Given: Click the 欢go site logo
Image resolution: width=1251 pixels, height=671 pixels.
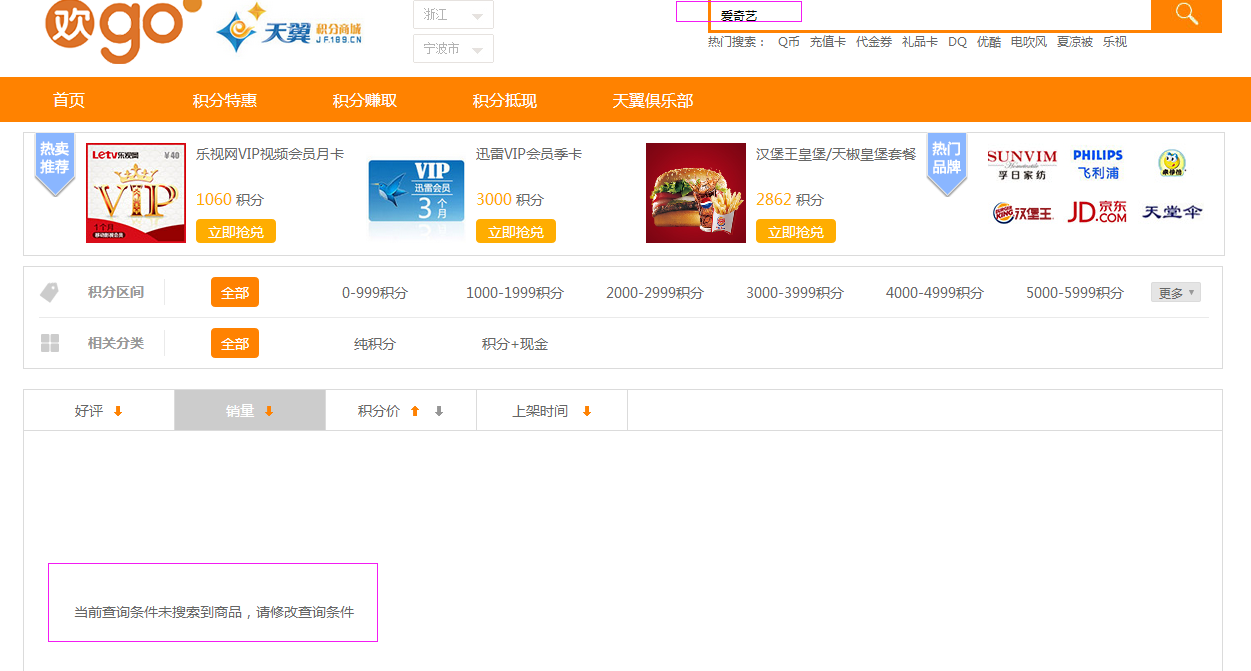Looking at the screenshot, I should click(123, 30).
